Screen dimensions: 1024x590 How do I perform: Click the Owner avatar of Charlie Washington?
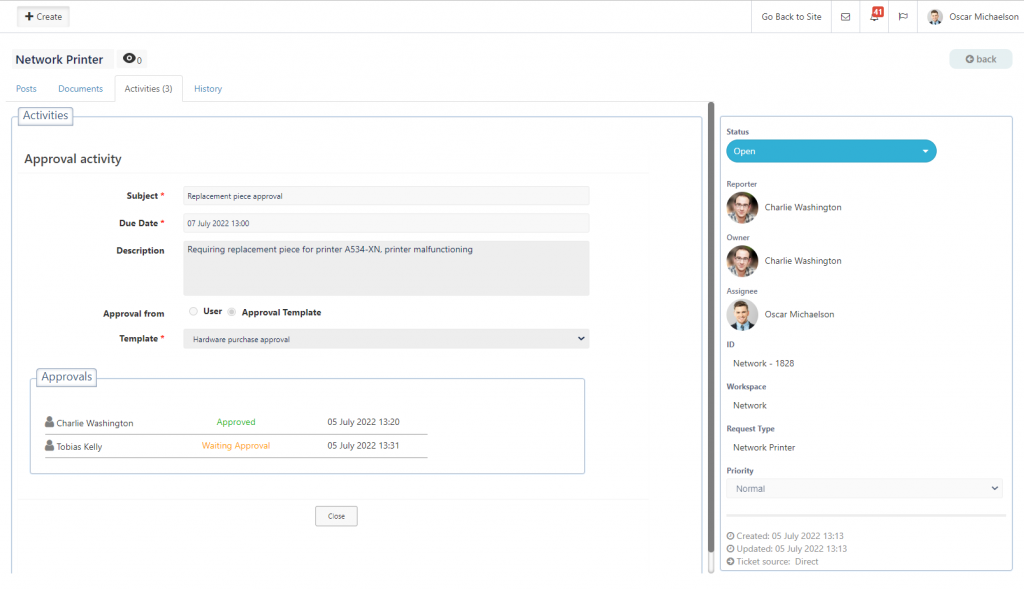click(x=743, y=261)
